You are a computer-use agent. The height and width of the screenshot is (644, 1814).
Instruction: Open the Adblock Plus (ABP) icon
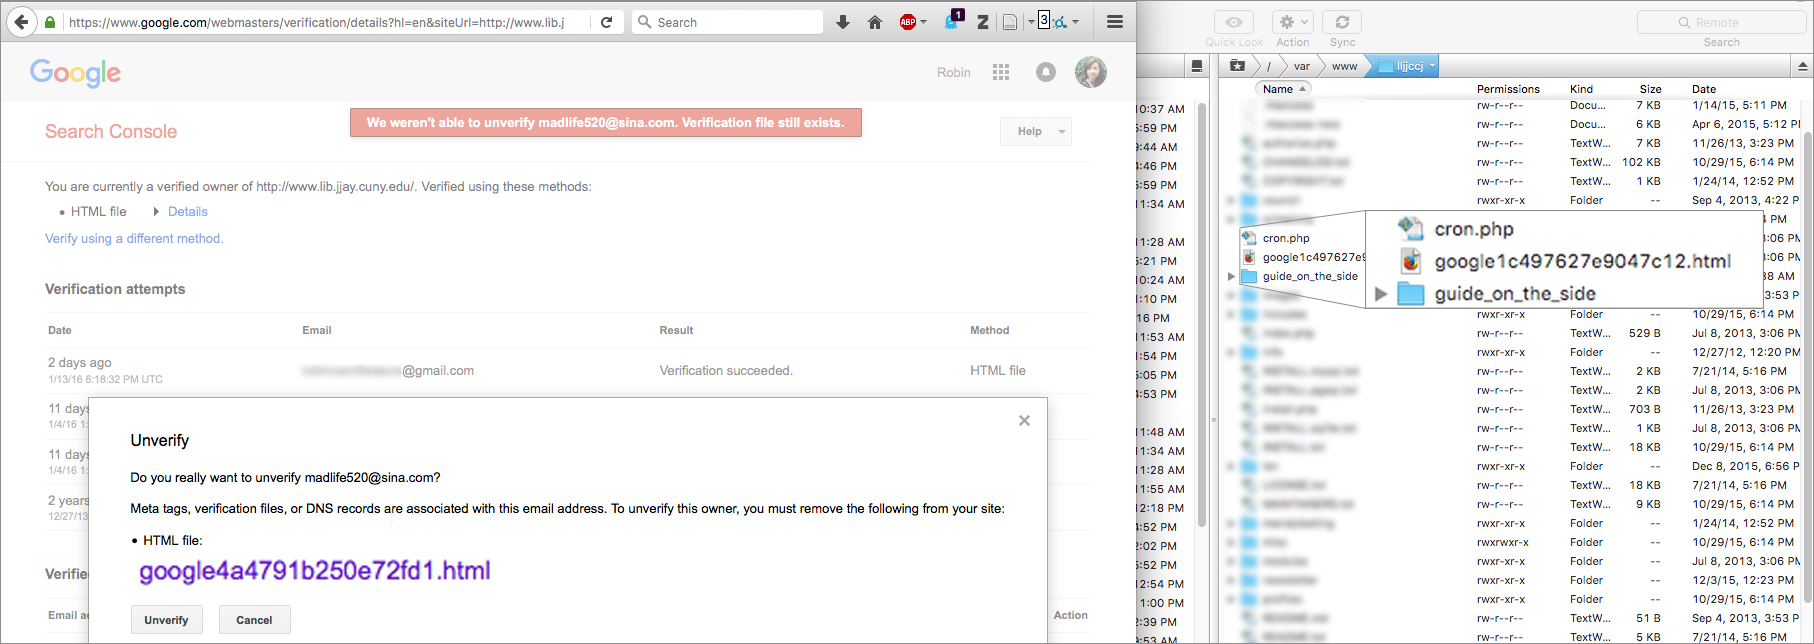908,22
